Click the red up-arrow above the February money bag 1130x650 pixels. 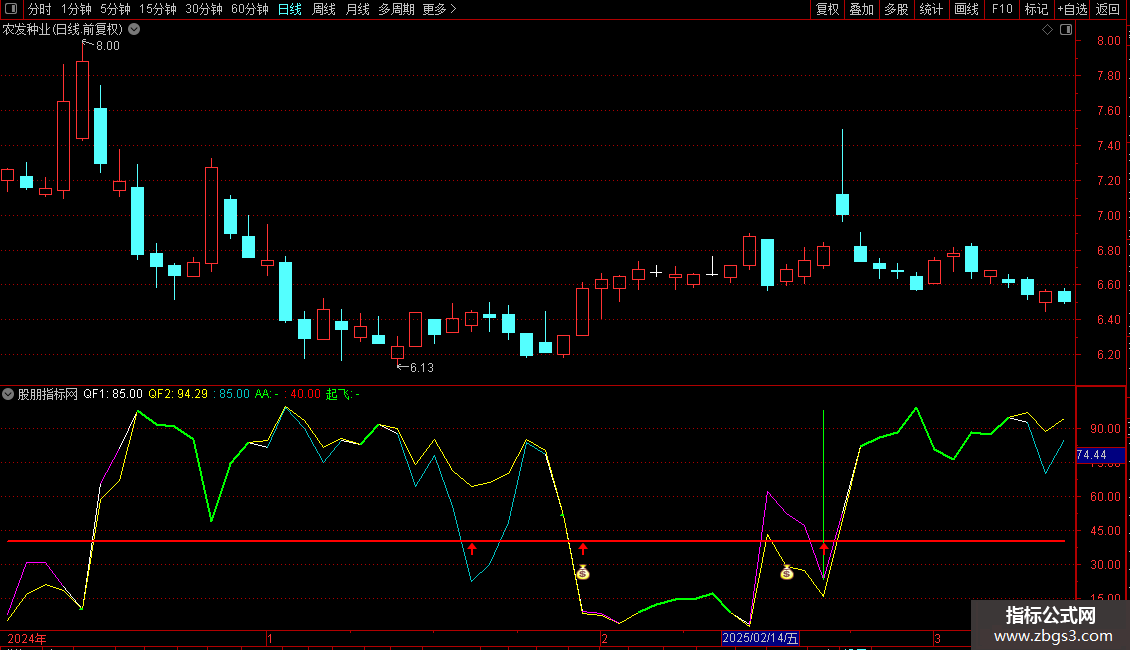pos(583,549)
